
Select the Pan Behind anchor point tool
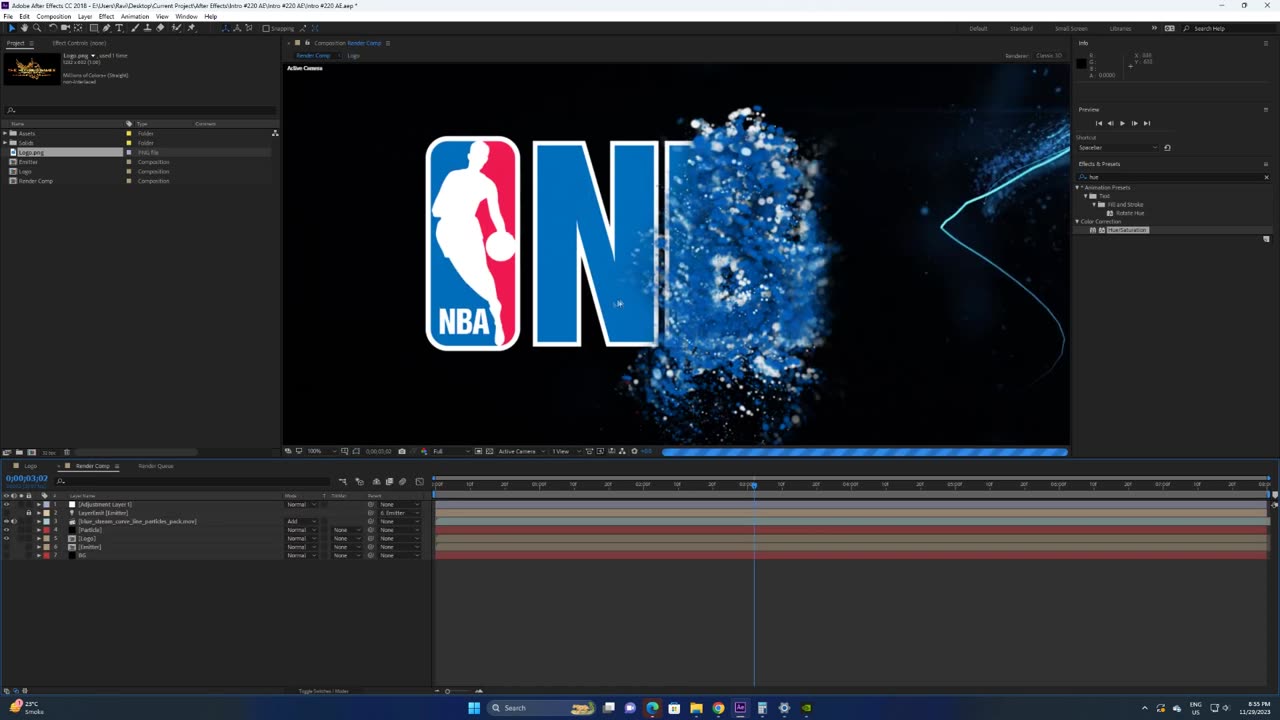(78, 28)
